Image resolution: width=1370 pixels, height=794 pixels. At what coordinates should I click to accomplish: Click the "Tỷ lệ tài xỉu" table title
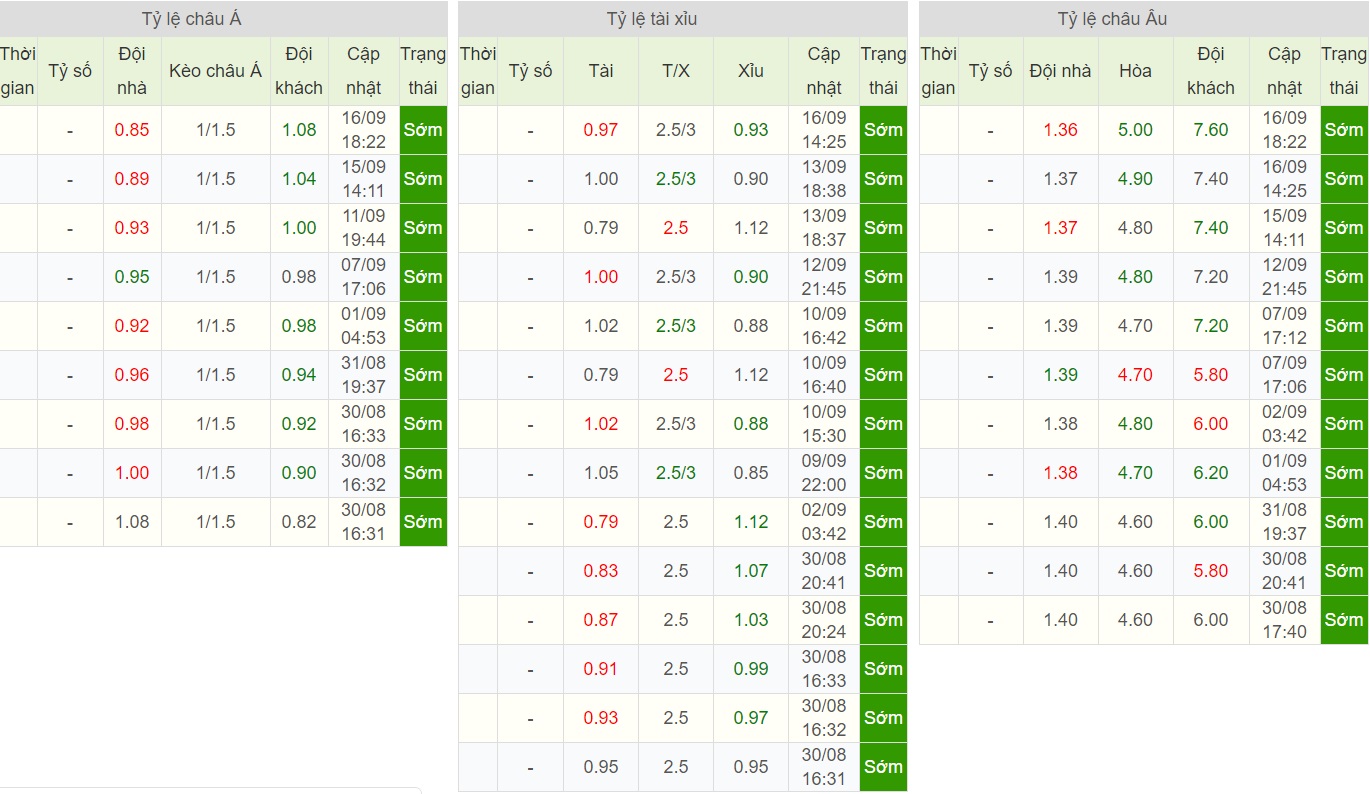(x=652, y=19)
